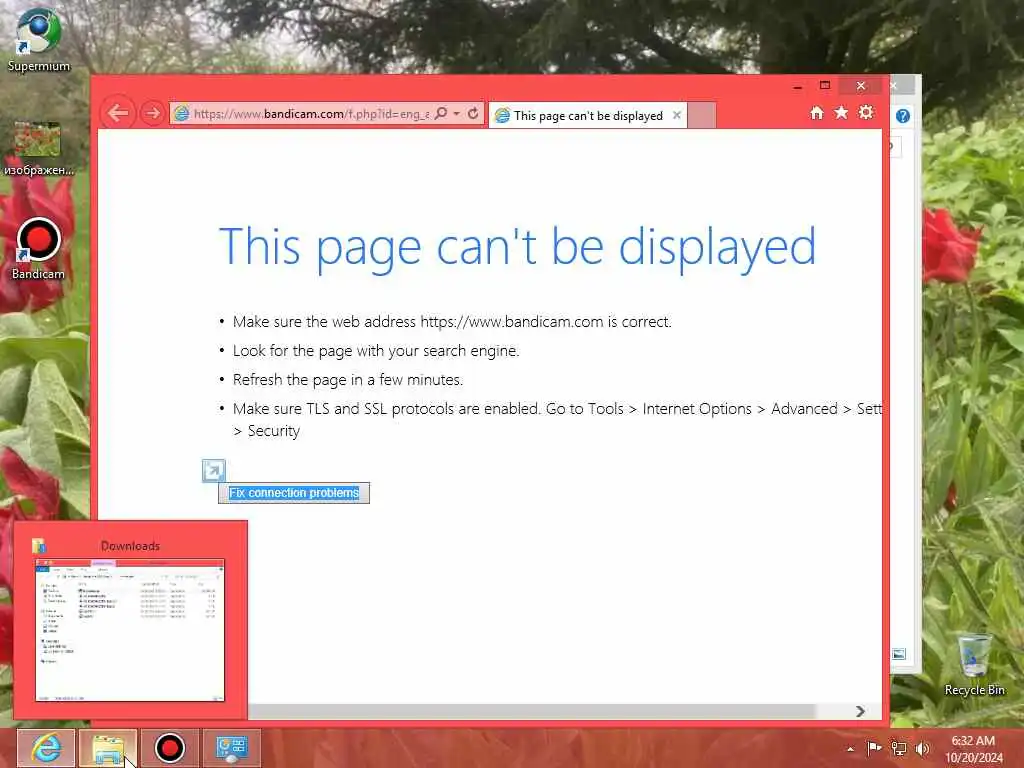1024x768 pixels.
Task: Click 'Look for the page with your search engine.'
Action: (376, 351)
